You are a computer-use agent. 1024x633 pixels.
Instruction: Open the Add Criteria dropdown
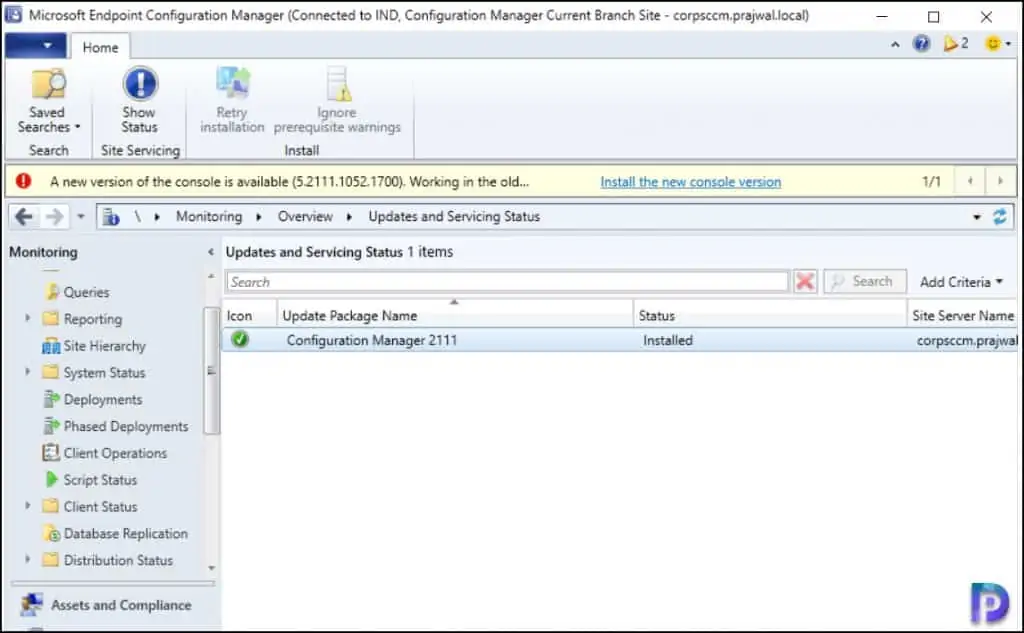[x=961, y=282]
